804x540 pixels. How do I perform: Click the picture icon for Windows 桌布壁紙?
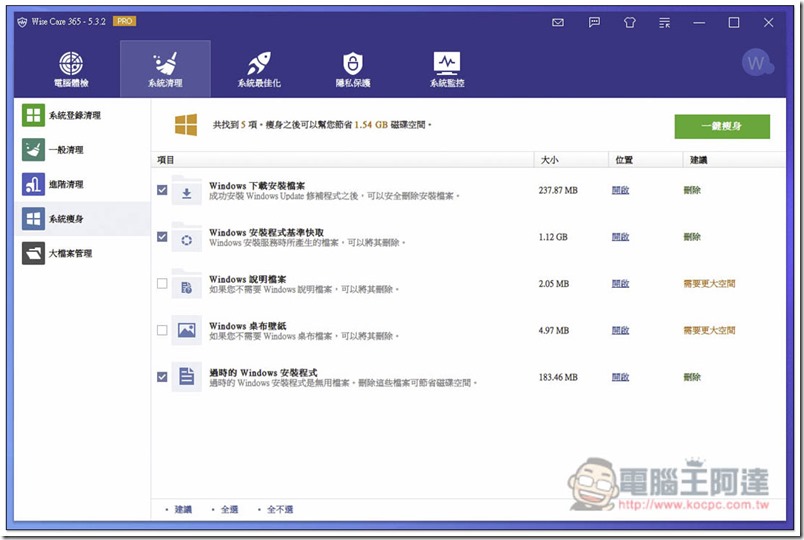click(x=187, y=330)
